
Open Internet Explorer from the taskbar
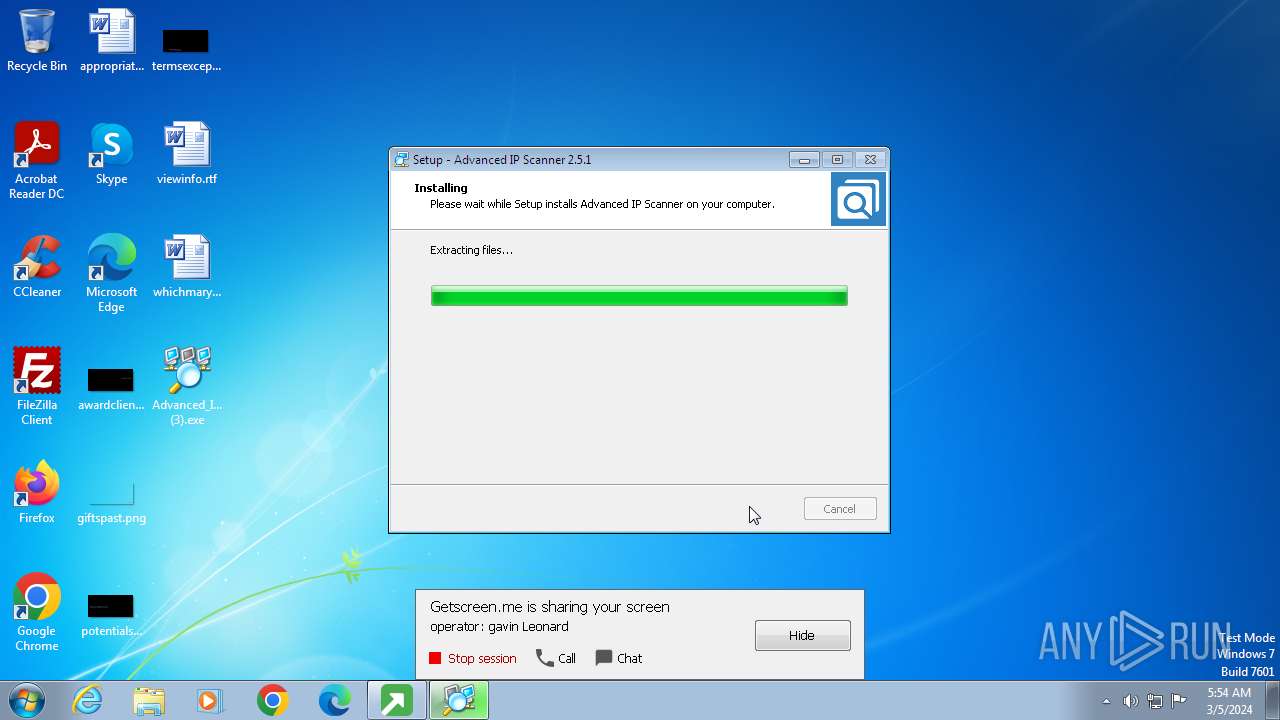click(87, 700)
